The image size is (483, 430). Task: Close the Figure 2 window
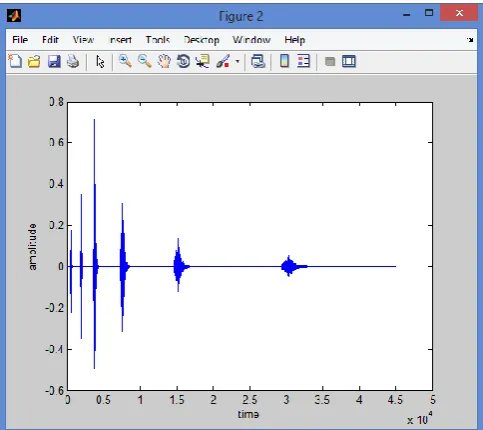pos(459,13)
